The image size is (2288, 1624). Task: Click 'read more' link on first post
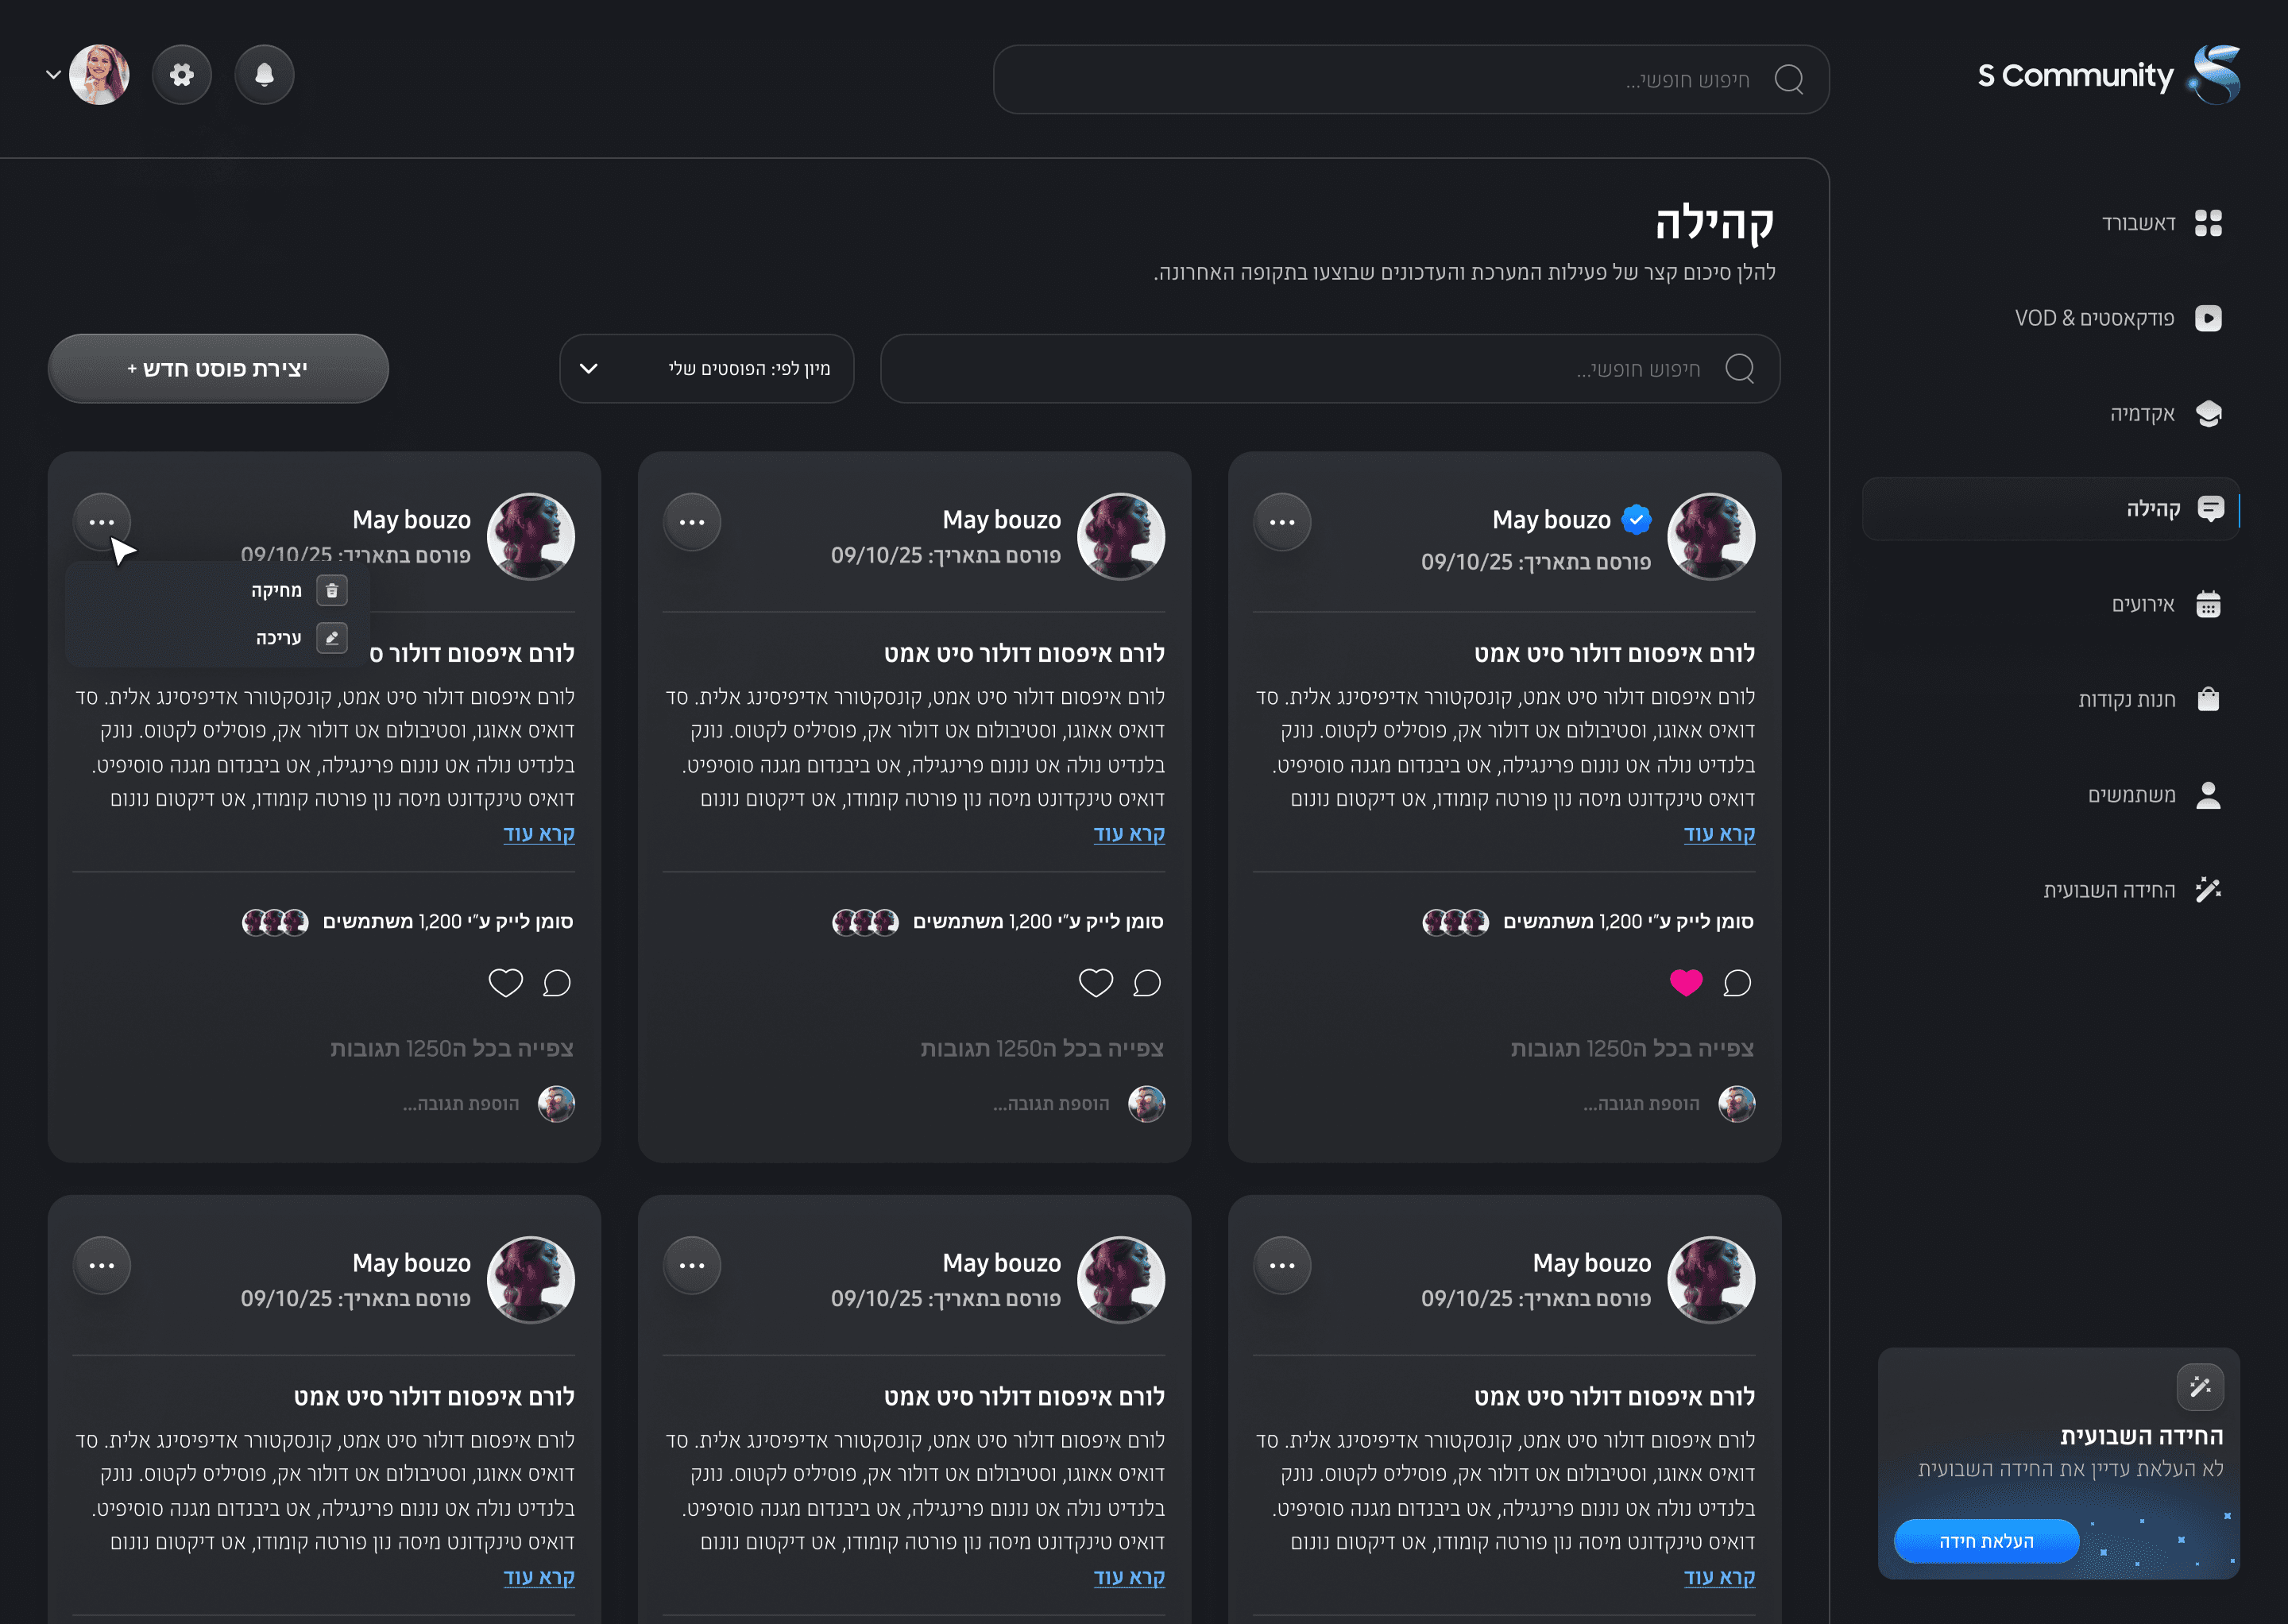[1719, 834]
